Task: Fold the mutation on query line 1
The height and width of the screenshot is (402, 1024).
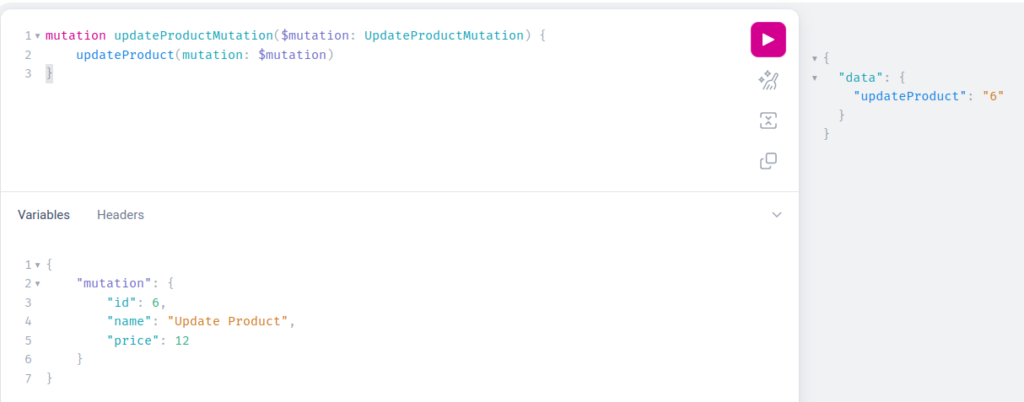Action: (x=37, y=36)
